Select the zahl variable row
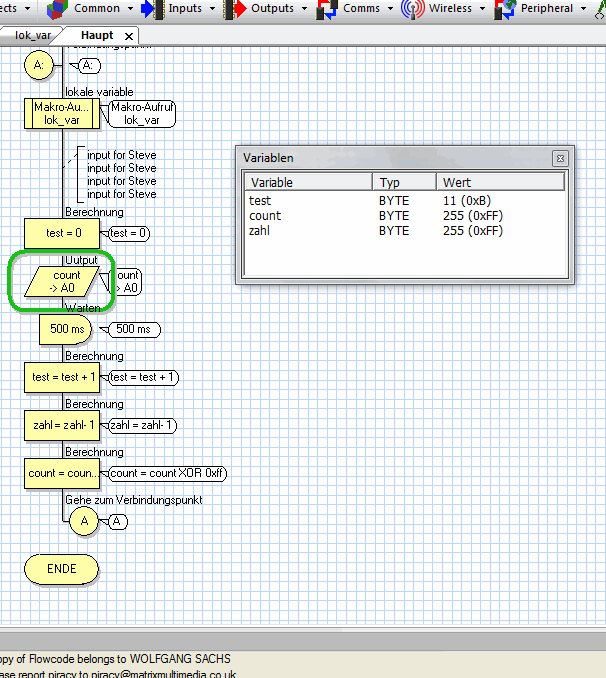 pos(405,231)
